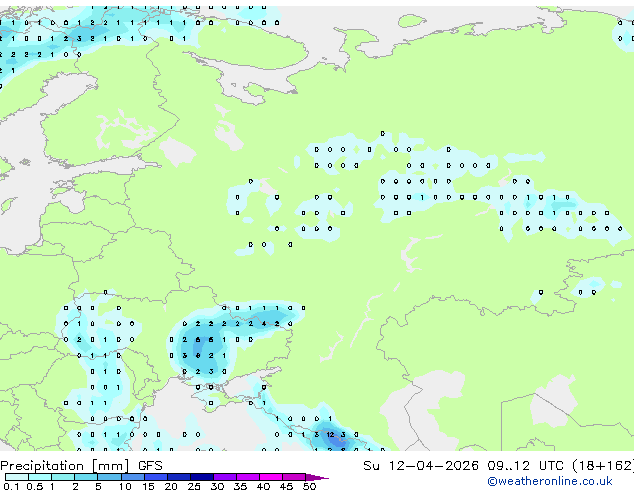Click the 'Precipitation [mm]' title text
This screenshot has height=490, width=634.
[65, 466]
